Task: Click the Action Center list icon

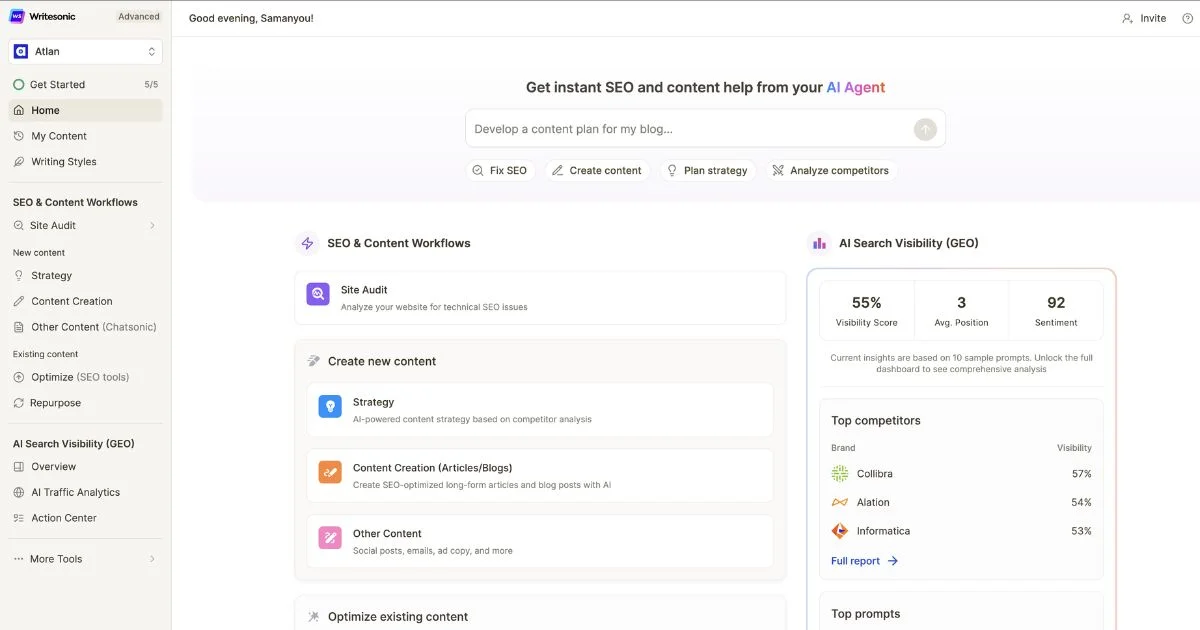Action: tap(19, 518)
